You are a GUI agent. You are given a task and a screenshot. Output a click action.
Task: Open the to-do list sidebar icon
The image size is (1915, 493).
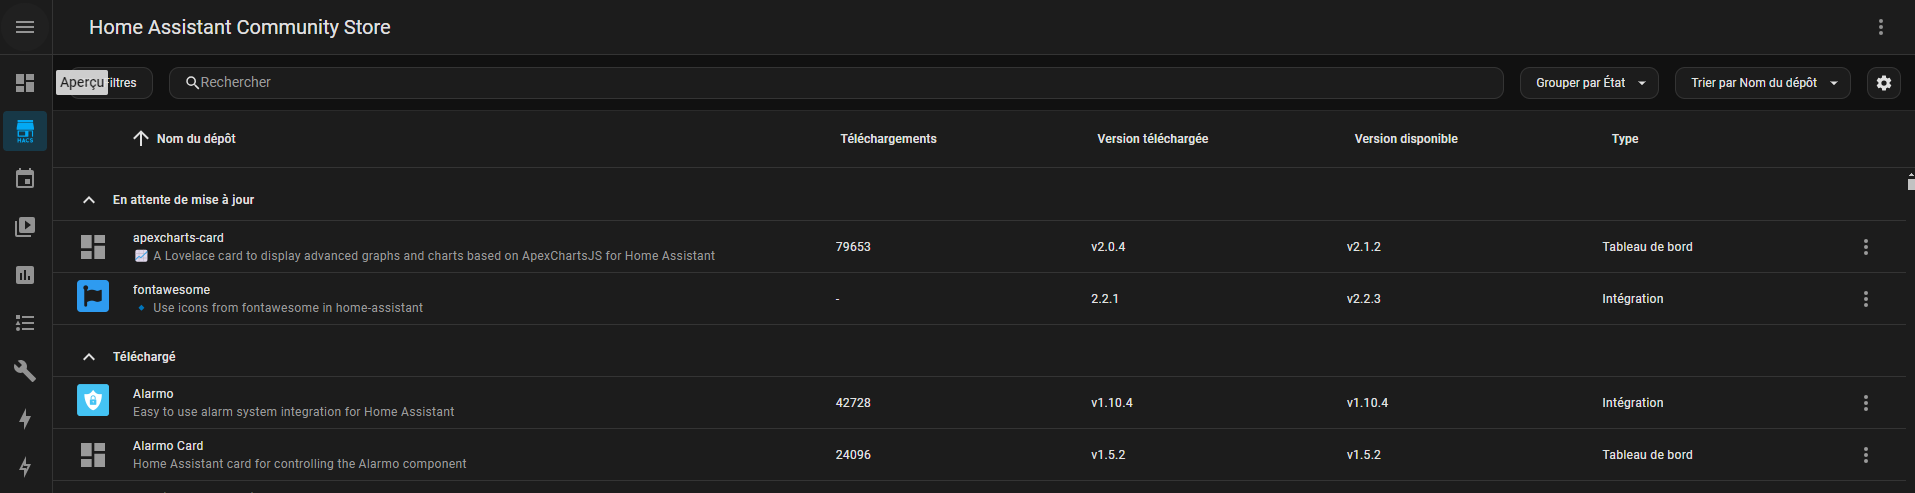[25, 323]
